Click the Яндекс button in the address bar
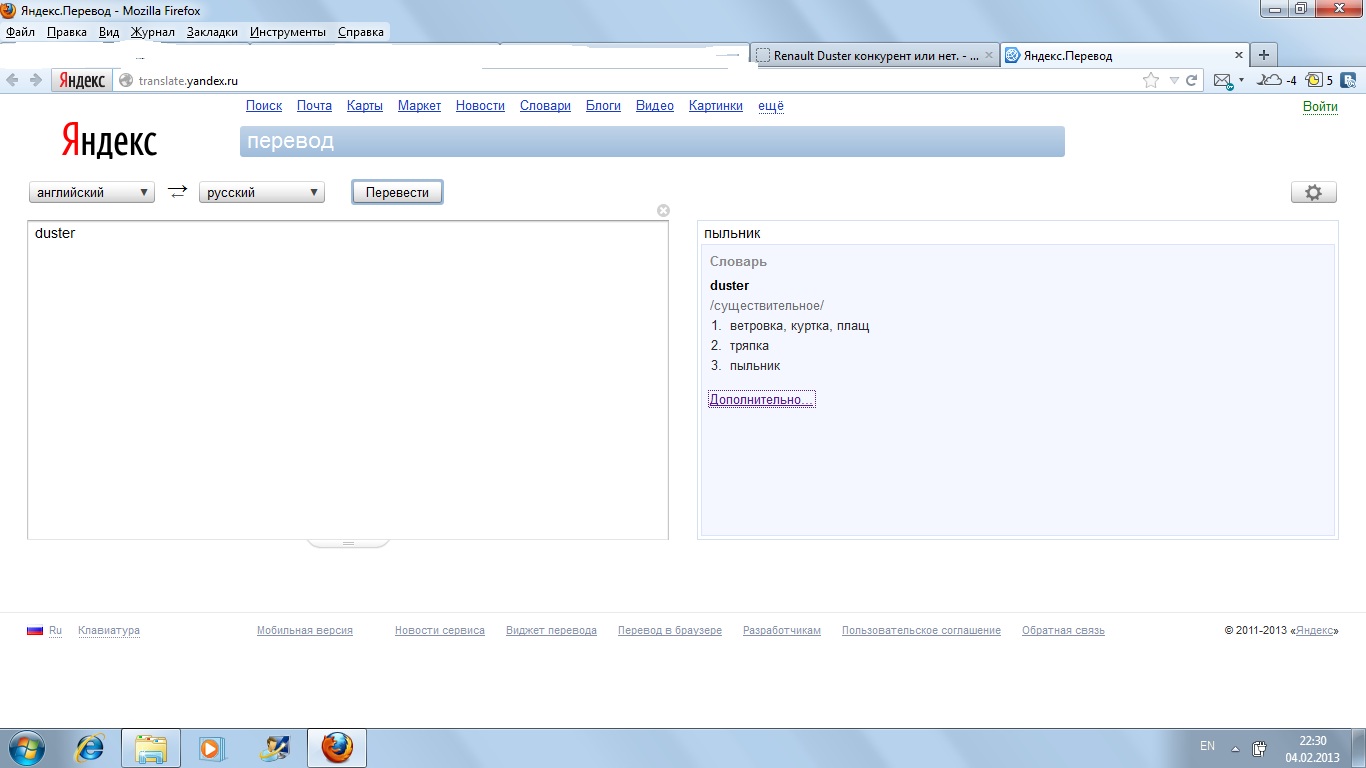The width and height of the screenshot is (1366, 768). 82,80
